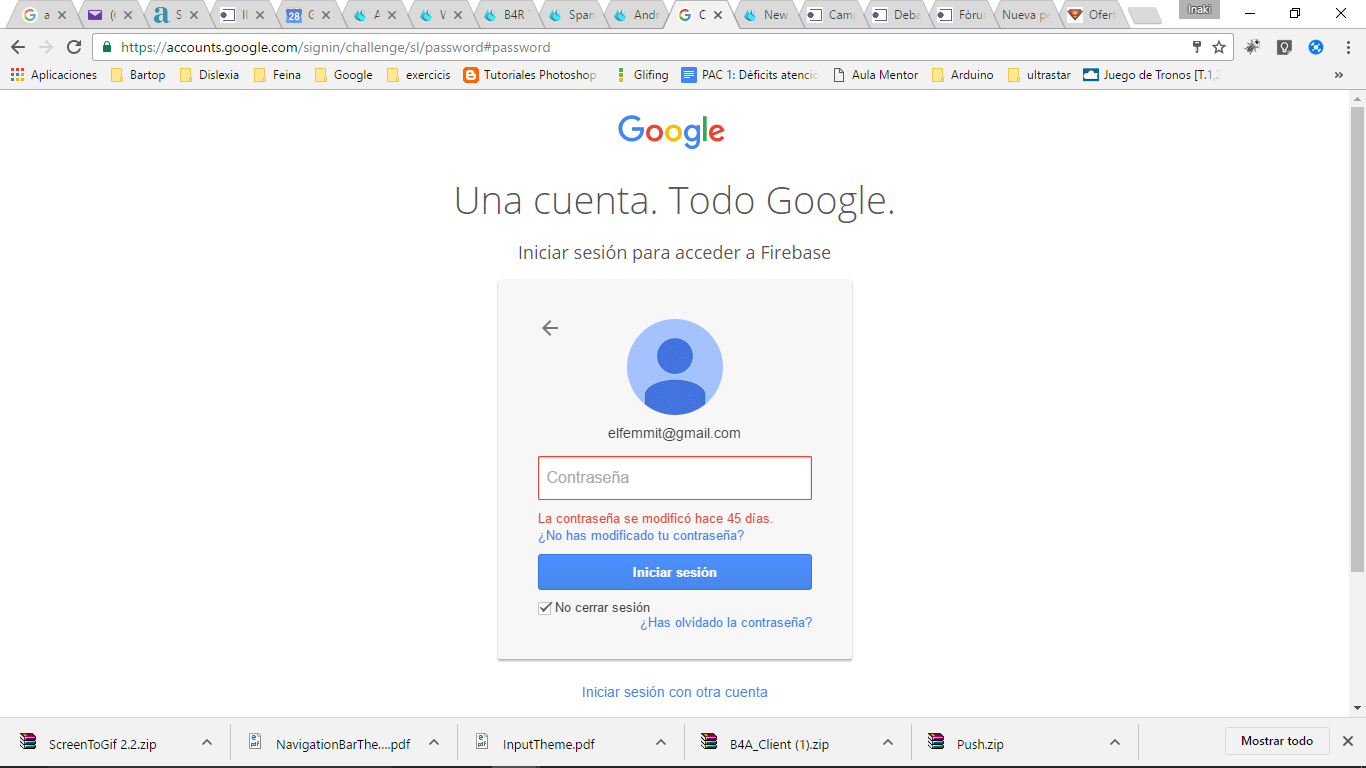Open the Arduino bookmarks folder
Screen dimensions: 1366x768
click(x=962, y=75)
